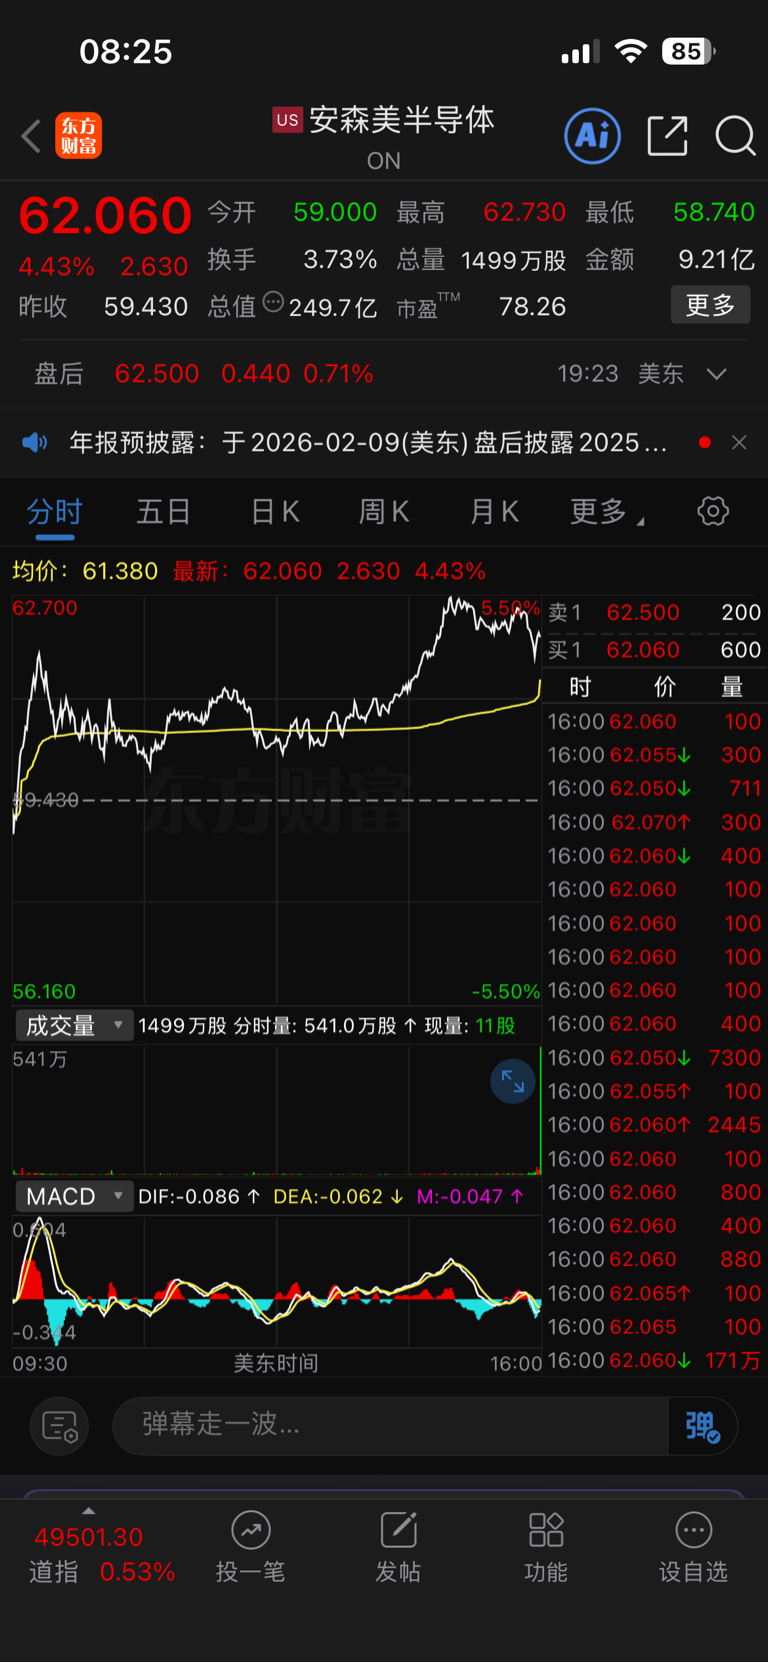
Task: Open the 年报预披露 announcement text
Action: tap(368, 442)
